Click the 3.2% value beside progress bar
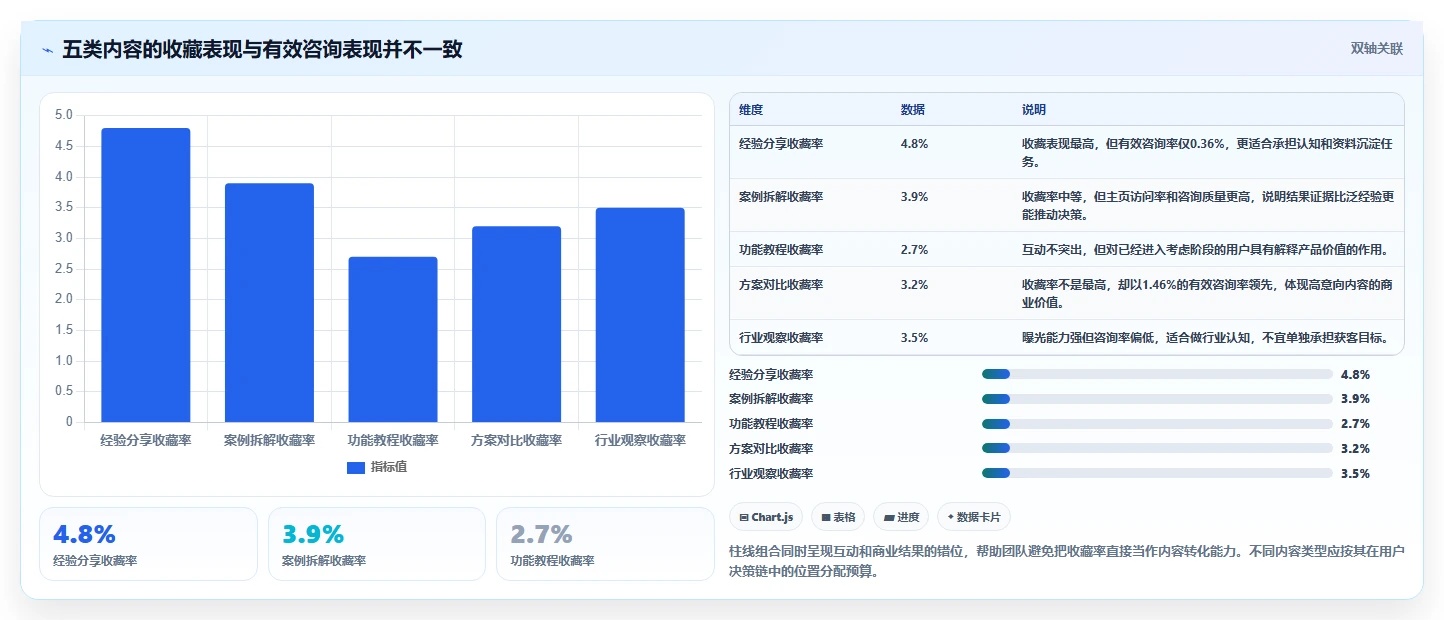 (1355, 449)
